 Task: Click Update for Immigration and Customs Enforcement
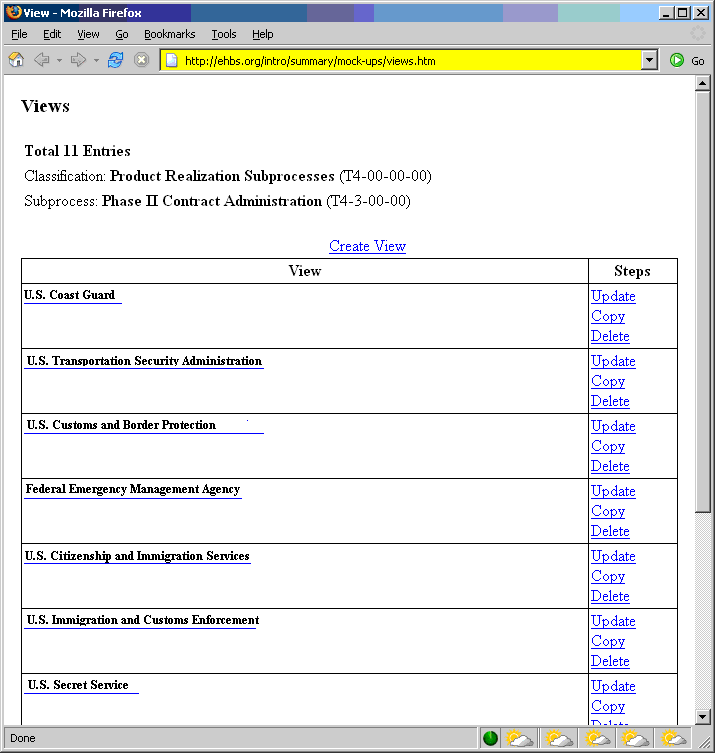click(x=613, y=621)
